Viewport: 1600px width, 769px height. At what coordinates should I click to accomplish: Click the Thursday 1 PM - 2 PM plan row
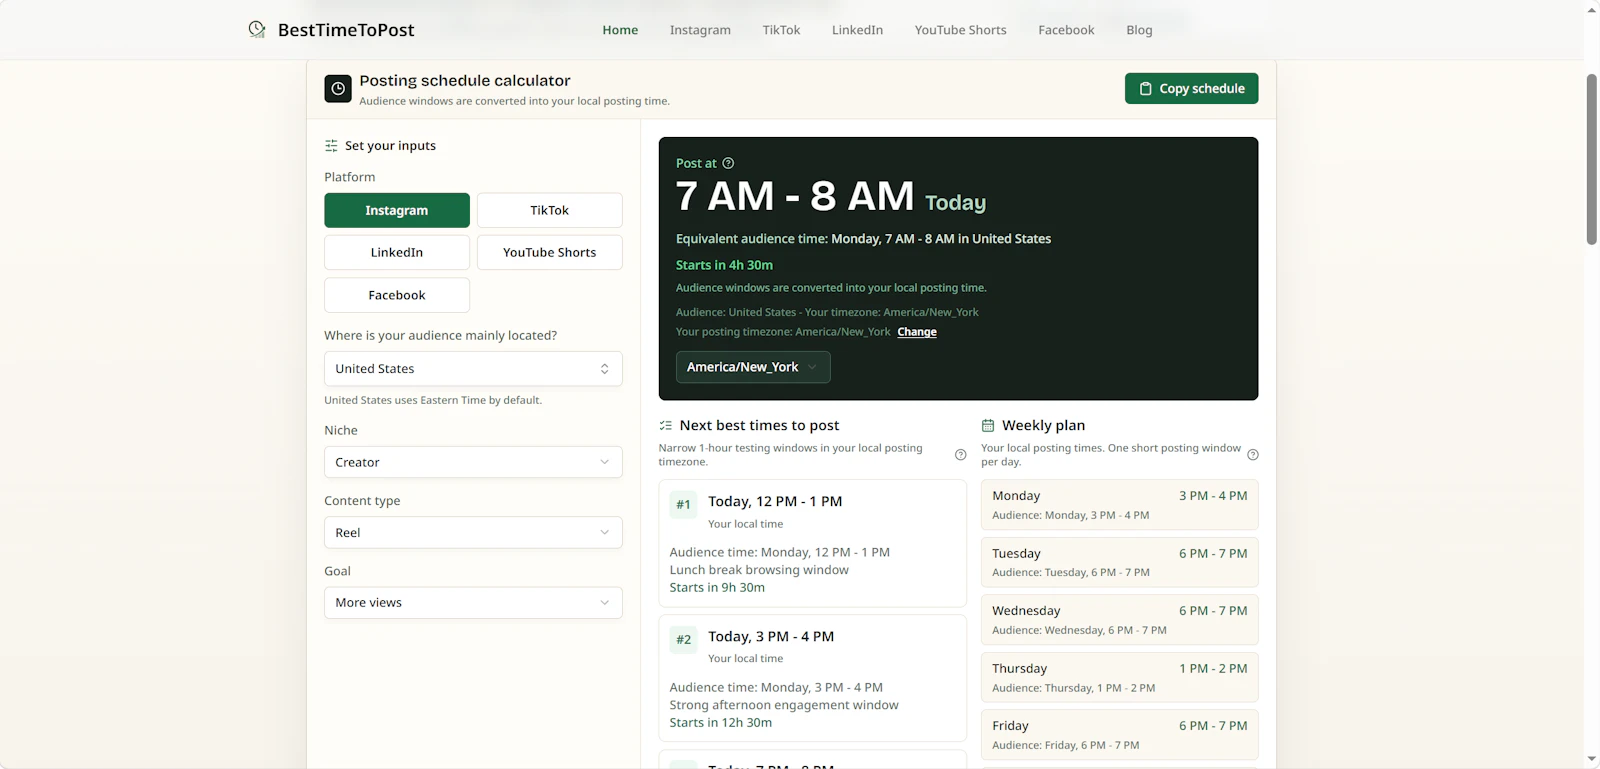pyautogui.click(x=1119, y=677)
